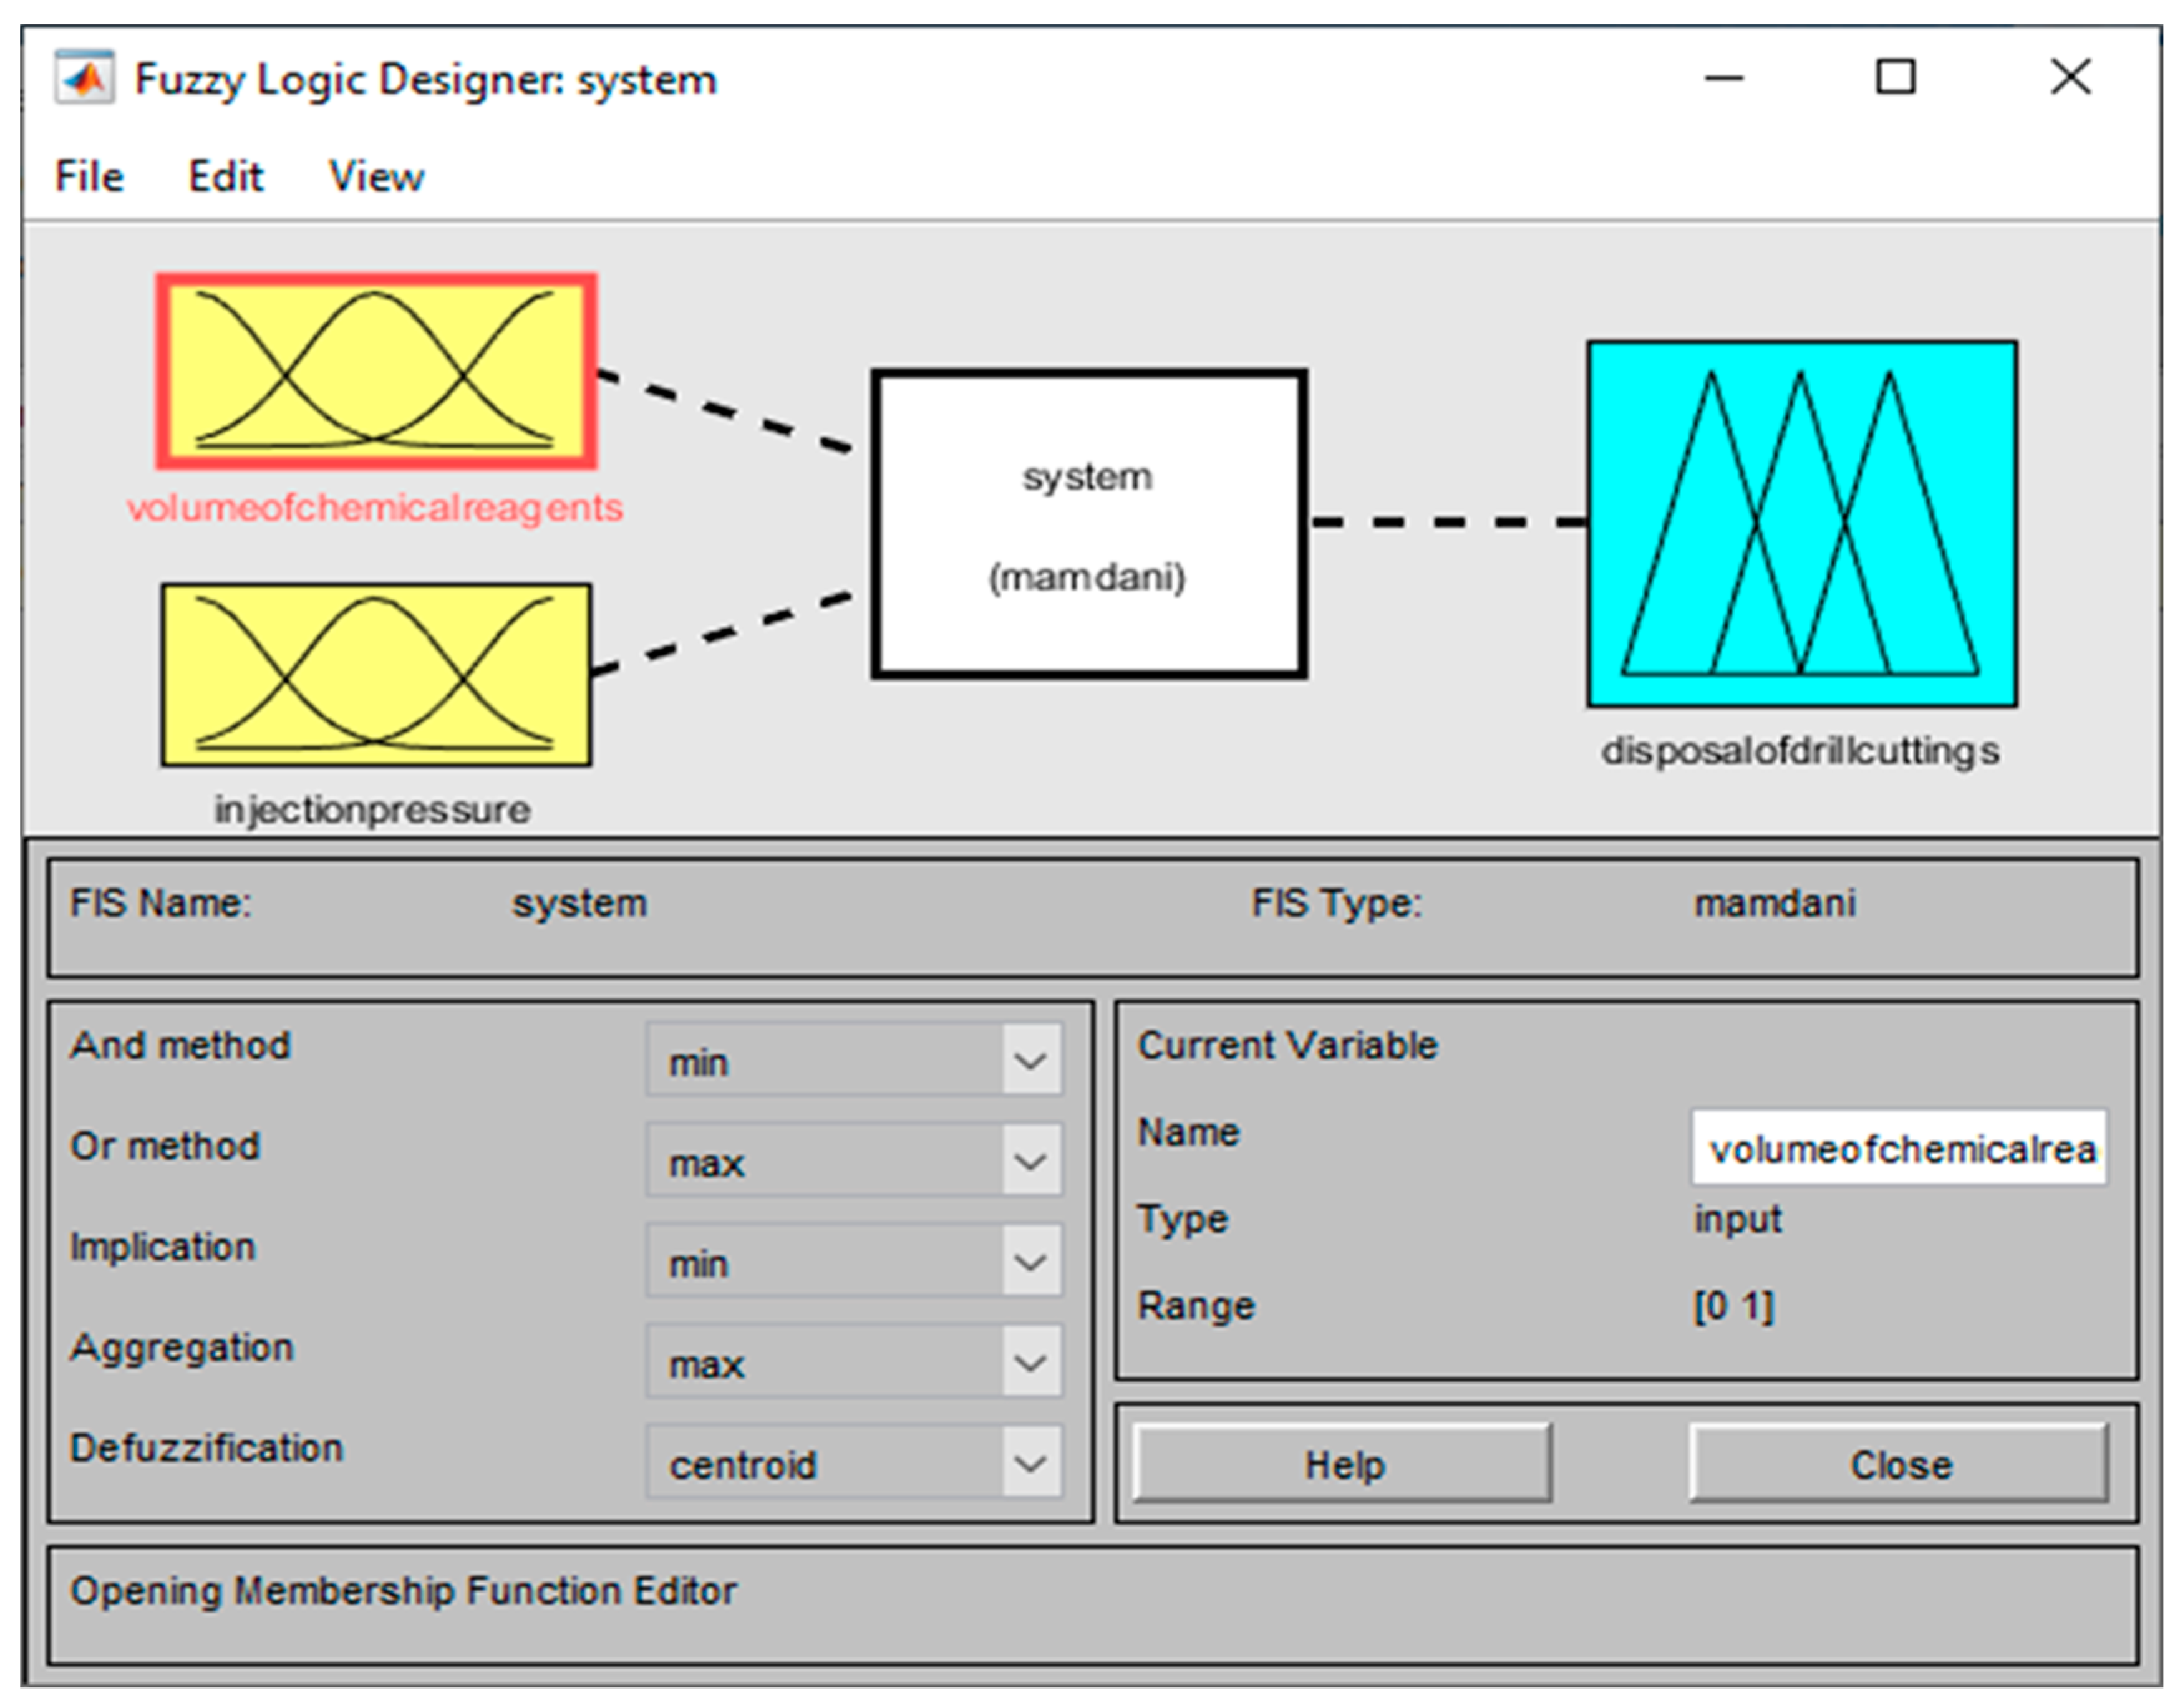Minimize the Fuzzy Logic Designer window

pyautogui.click(x=1723, y=77)
